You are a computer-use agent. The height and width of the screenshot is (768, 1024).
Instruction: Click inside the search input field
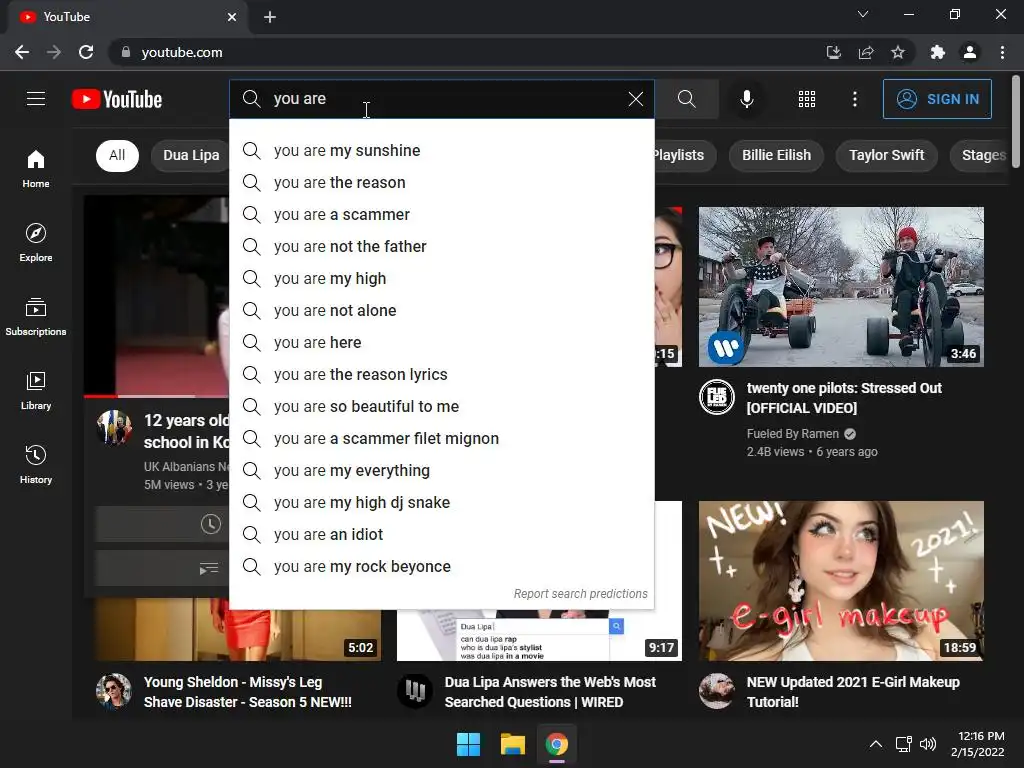coord(444,99)
